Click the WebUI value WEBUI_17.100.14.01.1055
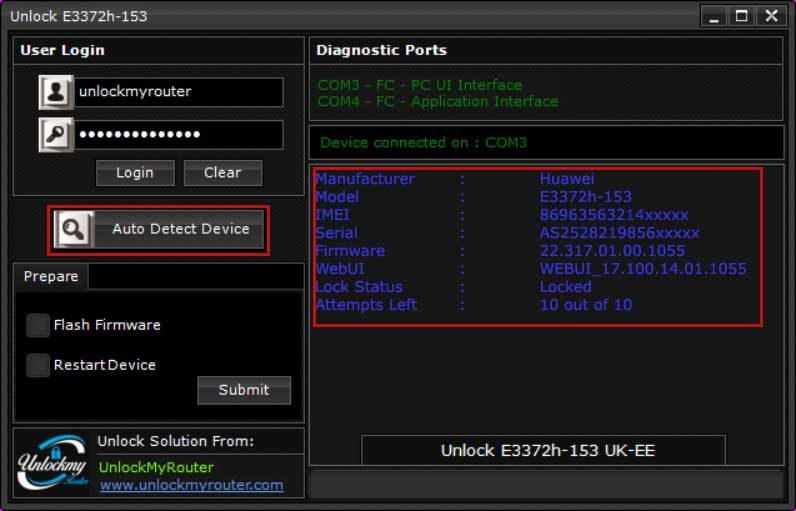 pyautogui.click(x=643, y=269)
